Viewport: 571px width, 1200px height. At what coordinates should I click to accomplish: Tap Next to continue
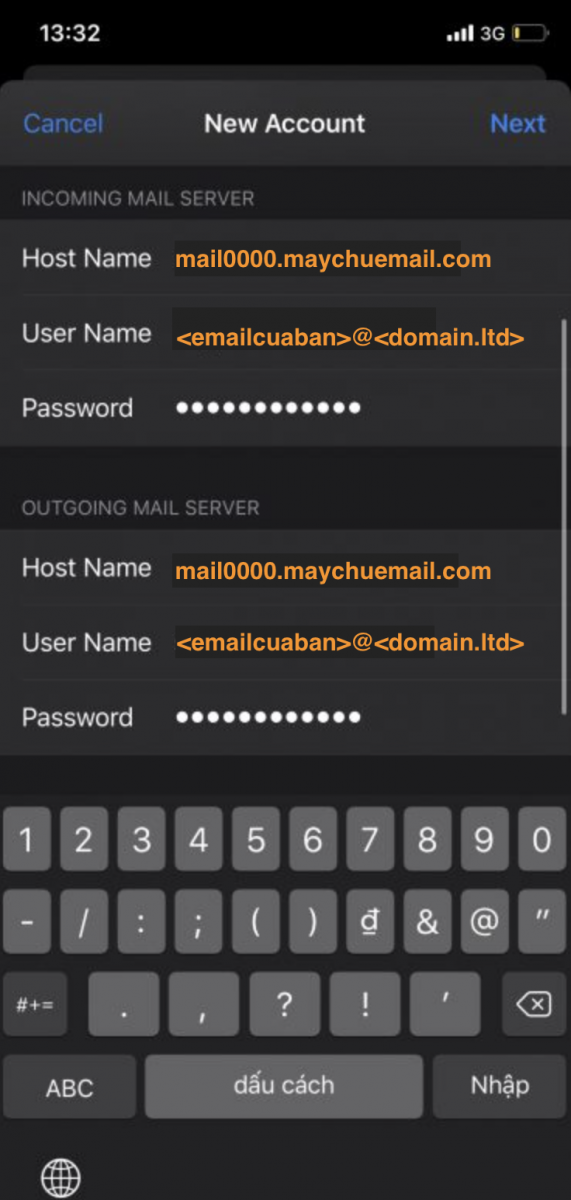[517, 124]
